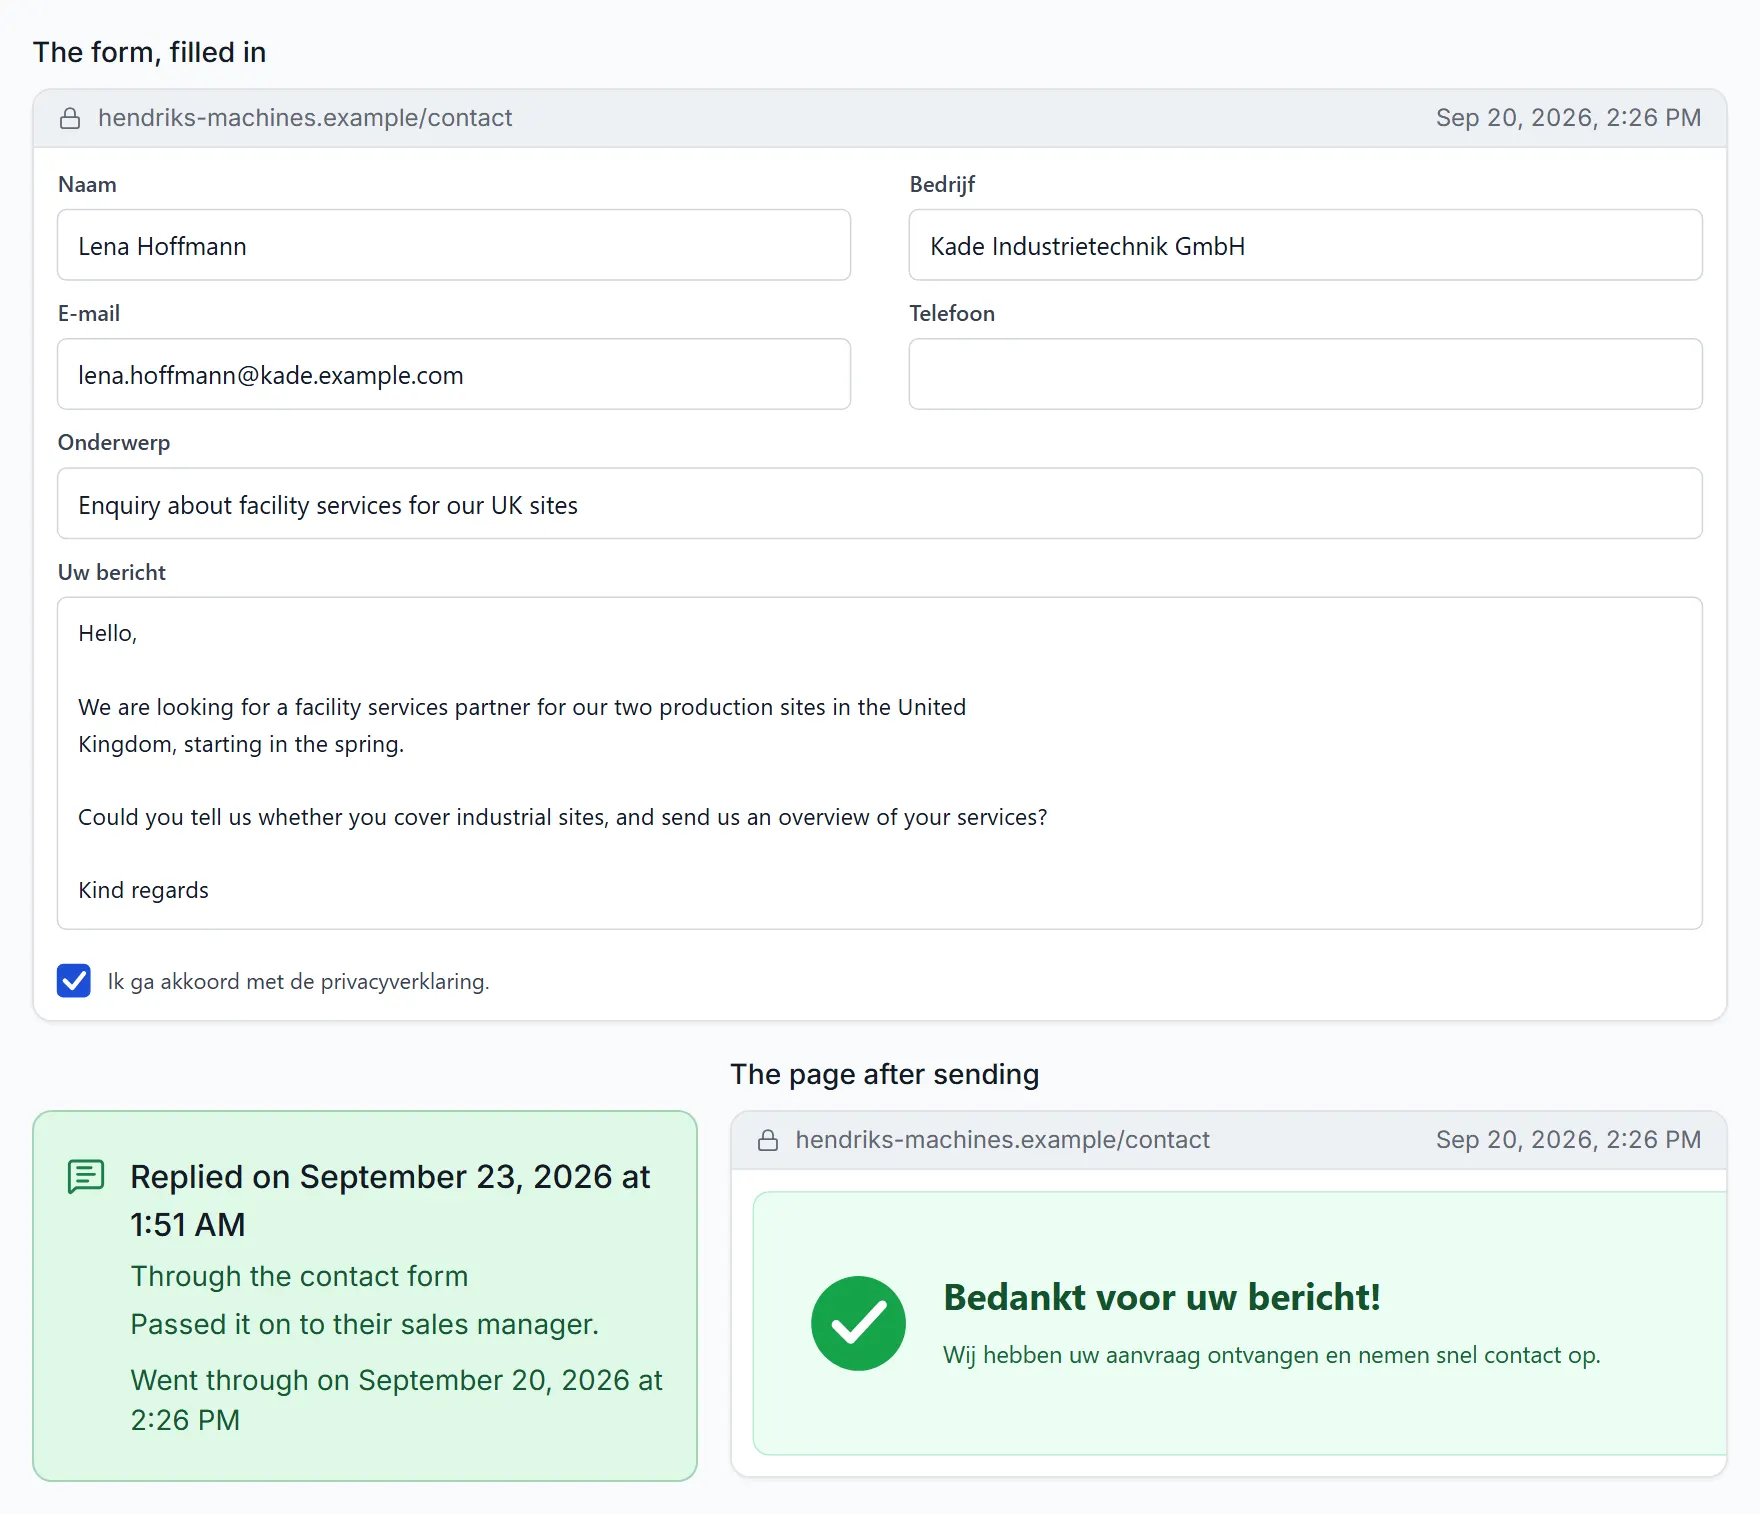Click the 'Bedankt voor uw bericht!' heading
Image resolution: width=1760 pixels, height=1514 pixels.
[x=1162, y=1297]
